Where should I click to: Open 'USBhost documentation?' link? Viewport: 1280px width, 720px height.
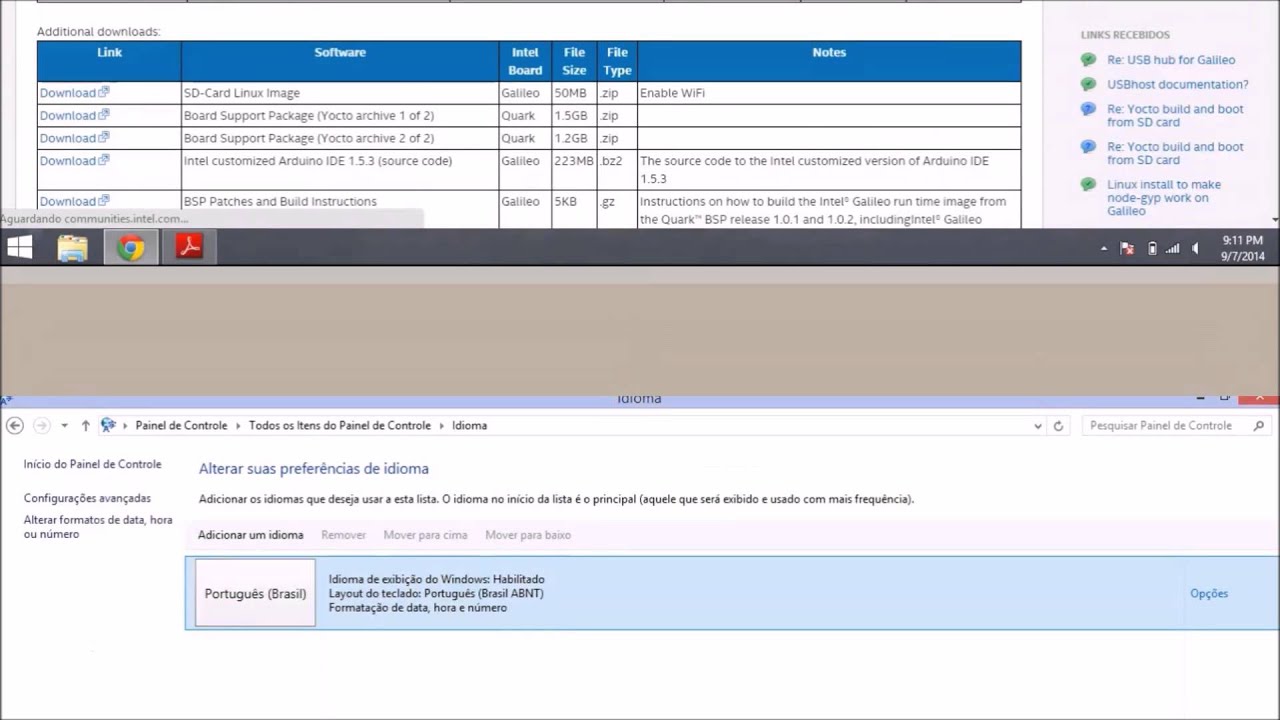point(1178,85)
